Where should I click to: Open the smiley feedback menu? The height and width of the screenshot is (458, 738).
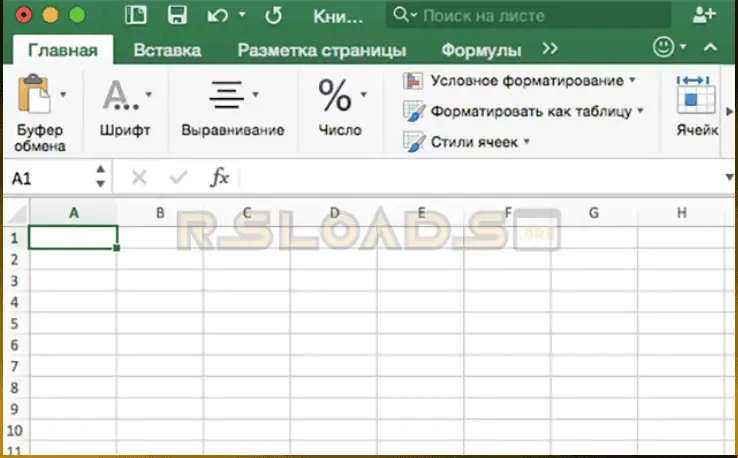664,47
